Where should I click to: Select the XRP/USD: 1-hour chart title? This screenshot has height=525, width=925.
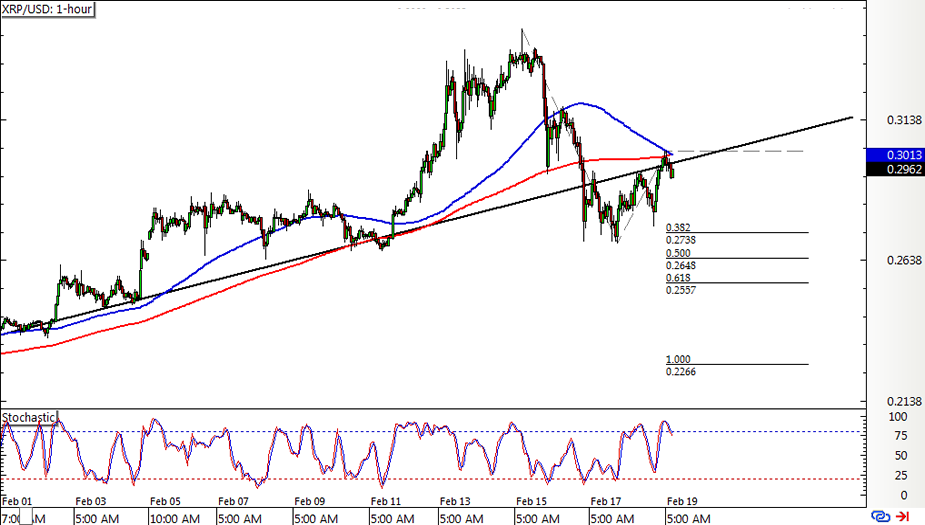pyautogui.click(x=47, y=9)
